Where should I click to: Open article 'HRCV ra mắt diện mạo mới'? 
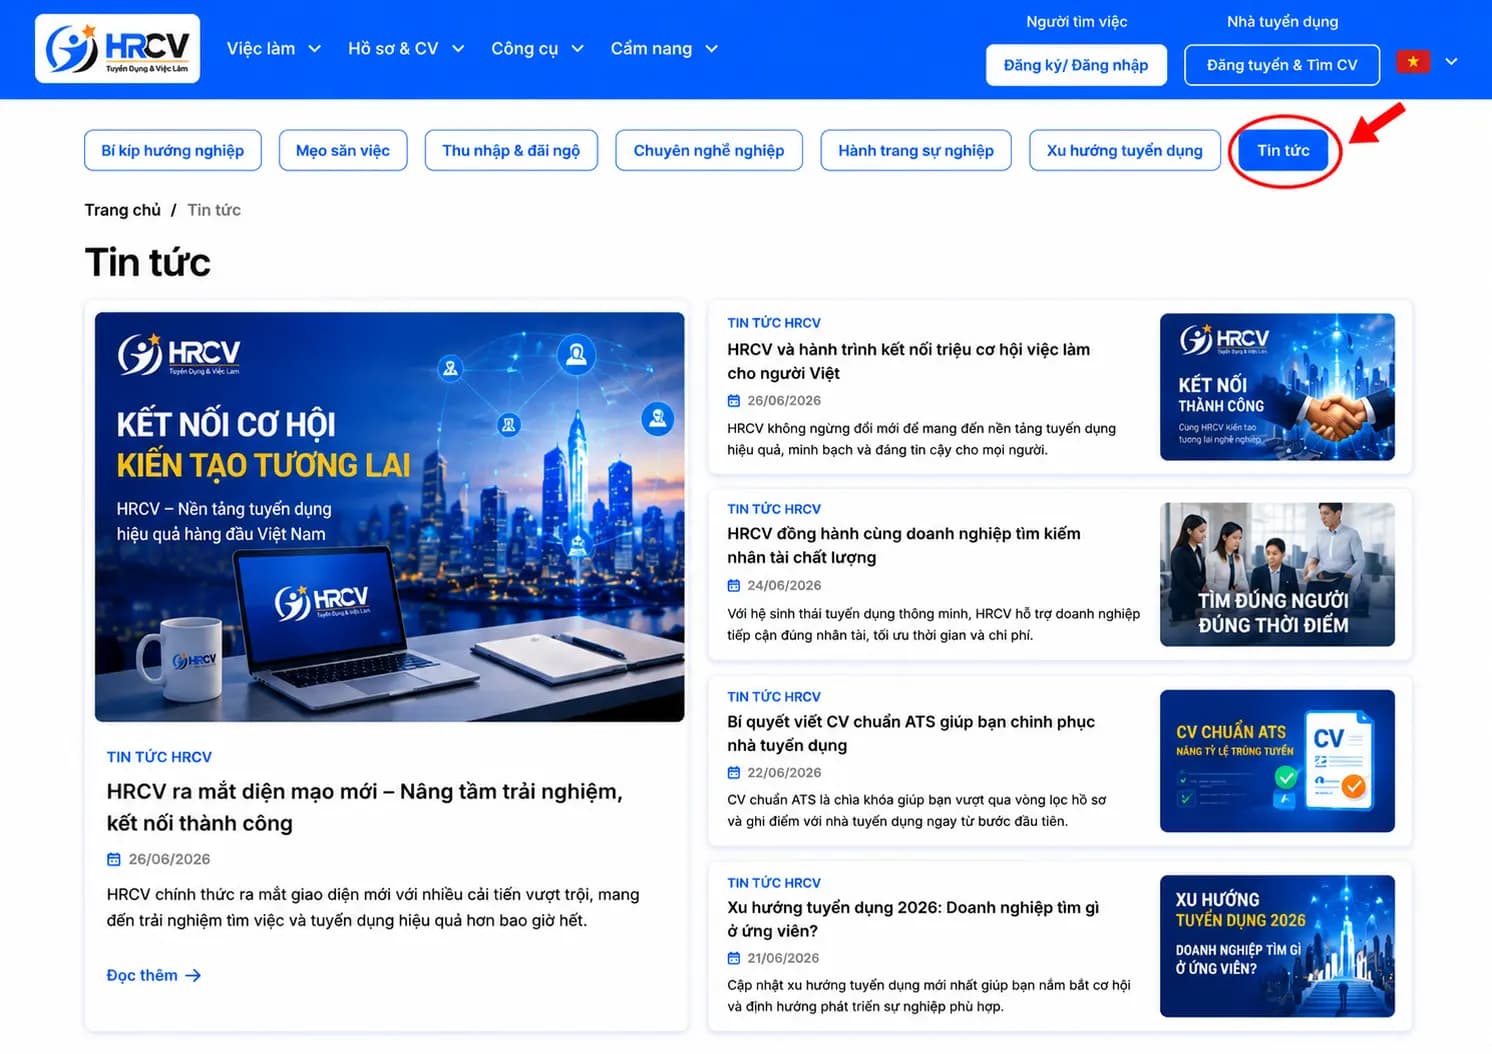point(365,807)
